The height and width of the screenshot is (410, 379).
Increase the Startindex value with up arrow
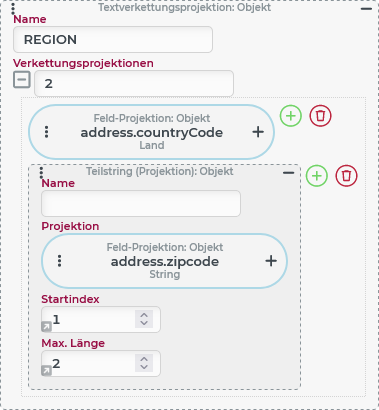tap(144, 315)
